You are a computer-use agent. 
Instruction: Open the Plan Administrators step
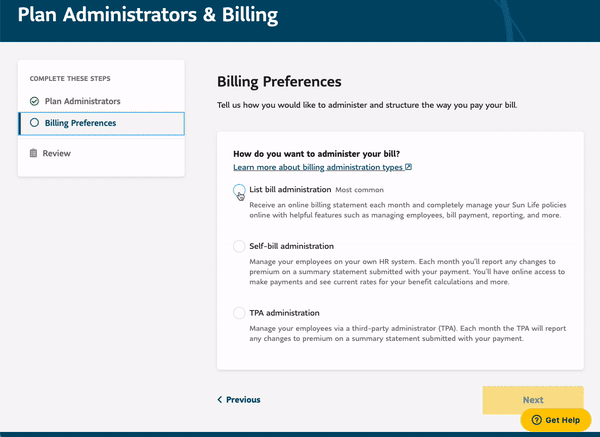pyautogui.click(x=82, y=101)
